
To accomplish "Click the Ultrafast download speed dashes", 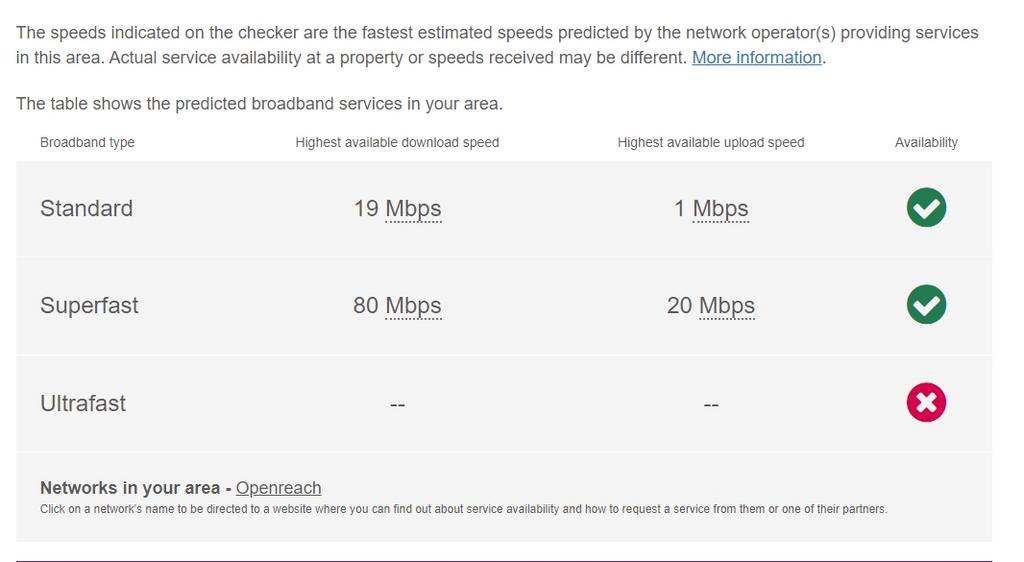I will coord(397,405).
